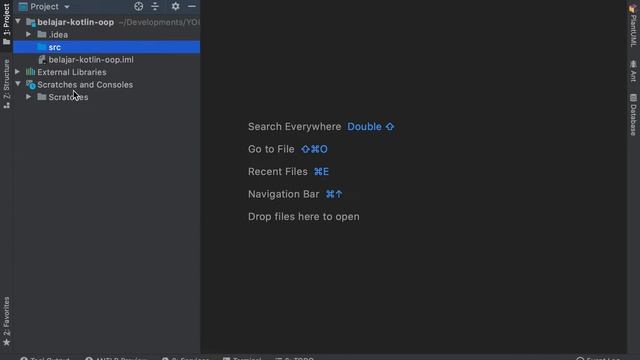Image resolution: width=640 pixels, height=360 pixels.
Task: Open the Structure side tab
Action: click(x=6, y=83)
